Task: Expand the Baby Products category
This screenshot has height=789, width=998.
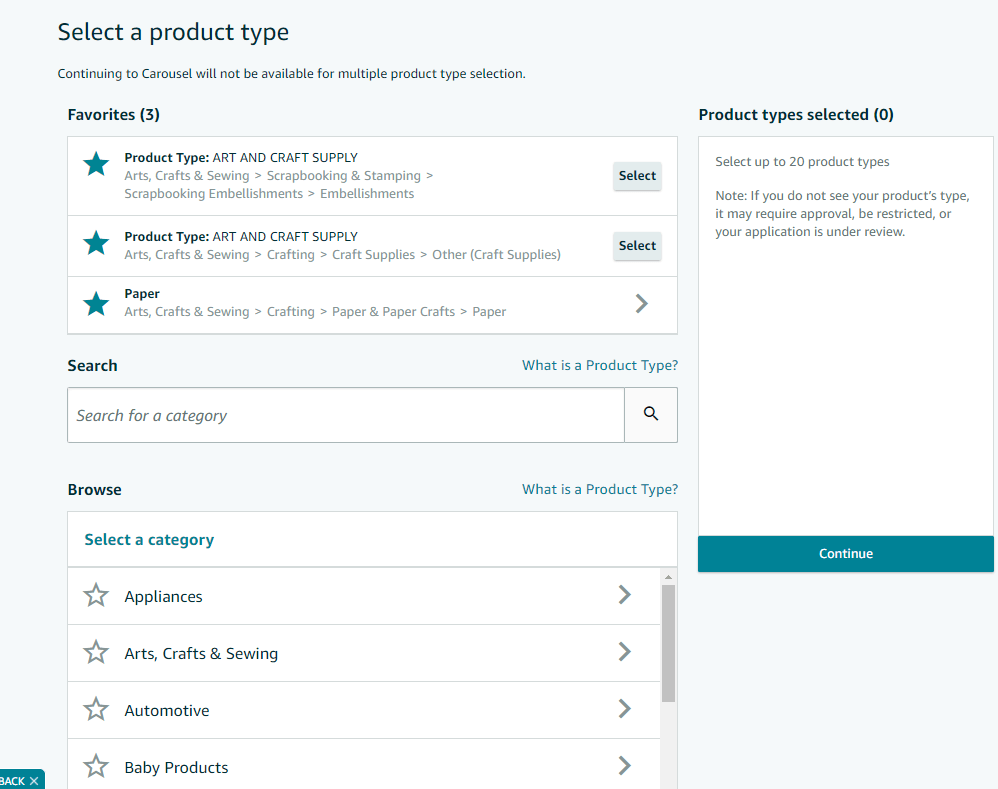Action: (625, 767)
